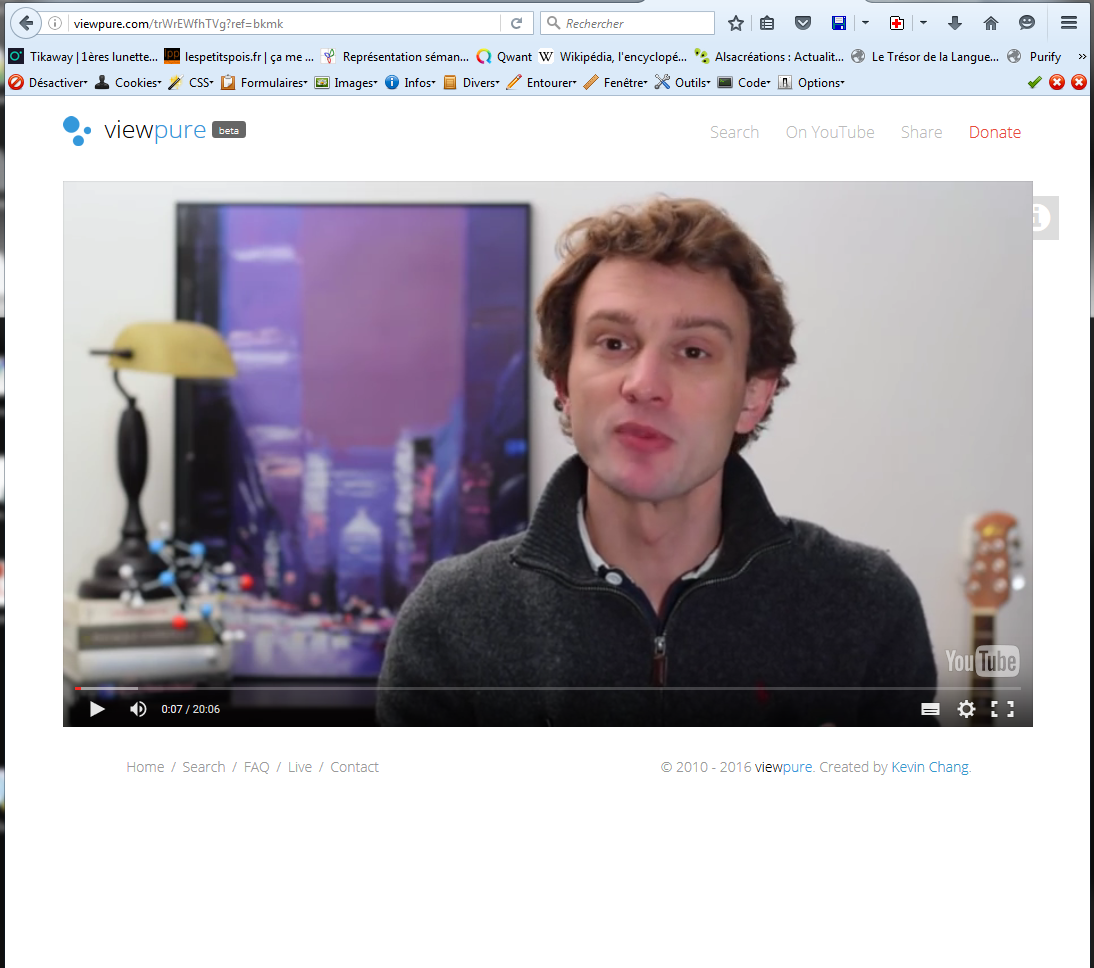Open Live footer link

pos(299,767)
